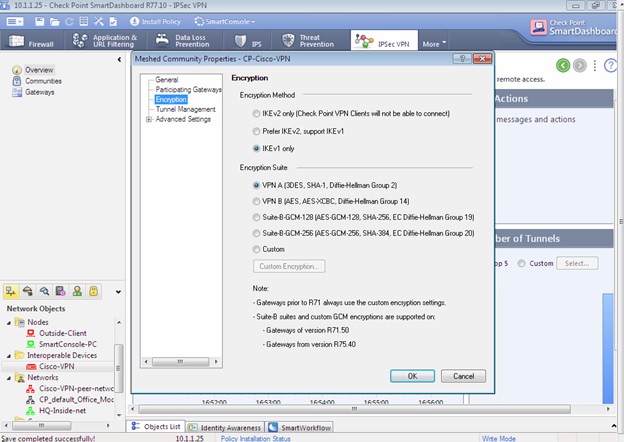Click the grey forward navigation arrow
Image resolution: width=624 pixels, height=442 pixels.
pyautogui.click(x=579, y=65)
